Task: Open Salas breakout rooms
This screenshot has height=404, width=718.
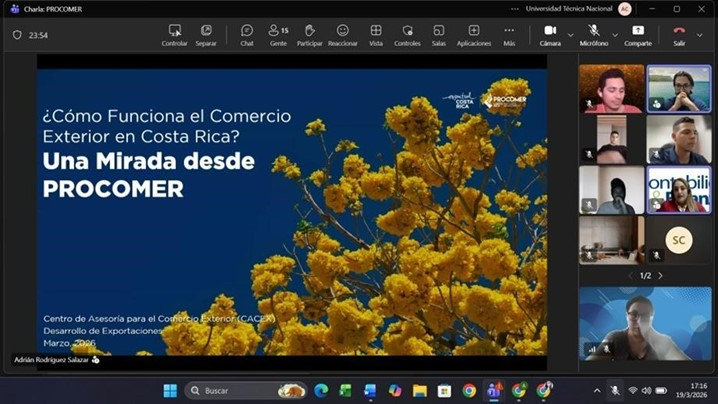Action: coord(439,34)
